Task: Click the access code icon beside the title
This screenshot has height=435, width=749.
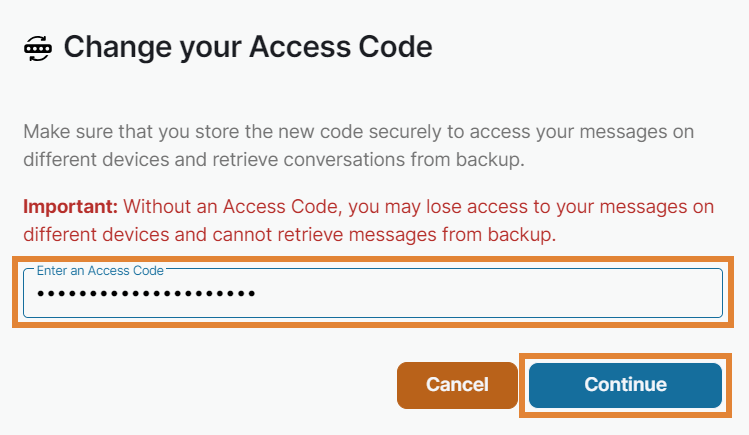Action: pyautogui.click(x=38, y=47)
